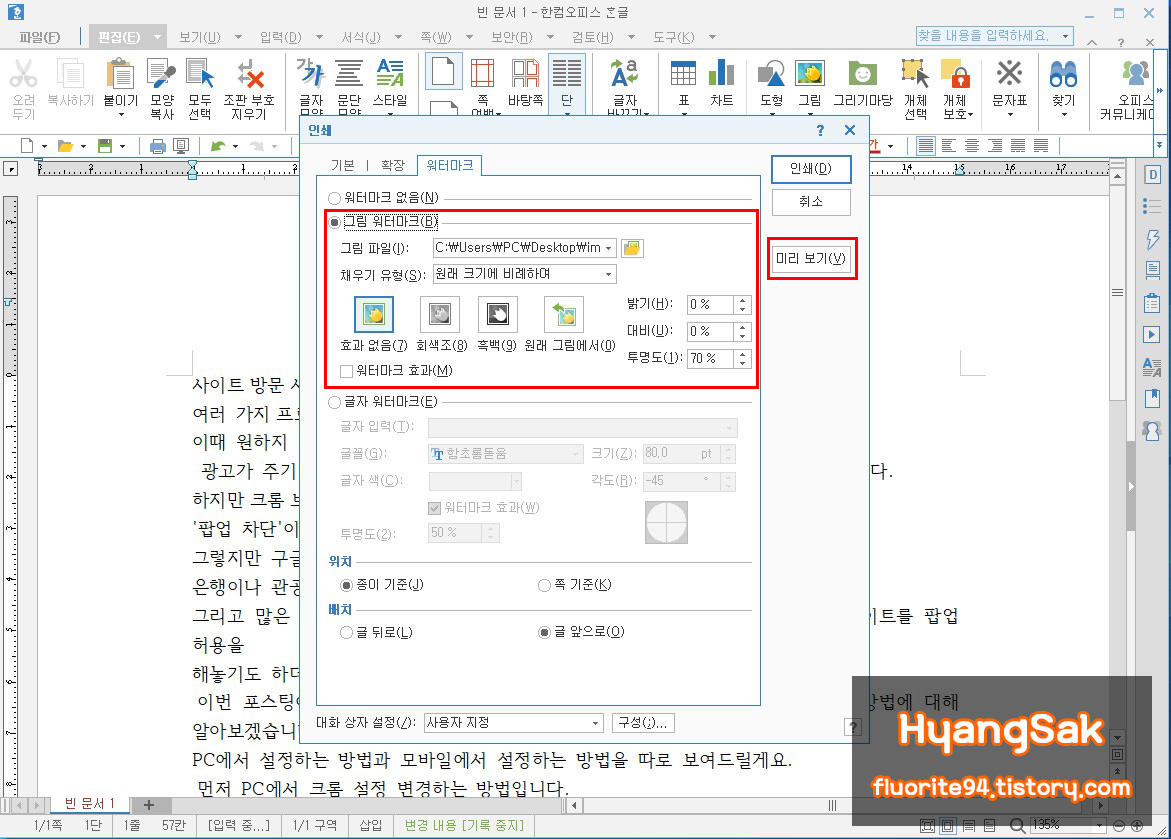Expand the Paste (붙이기) ribbon dropdown arrow
Screen dimensions: 1171x839
[x=121, y=114]
